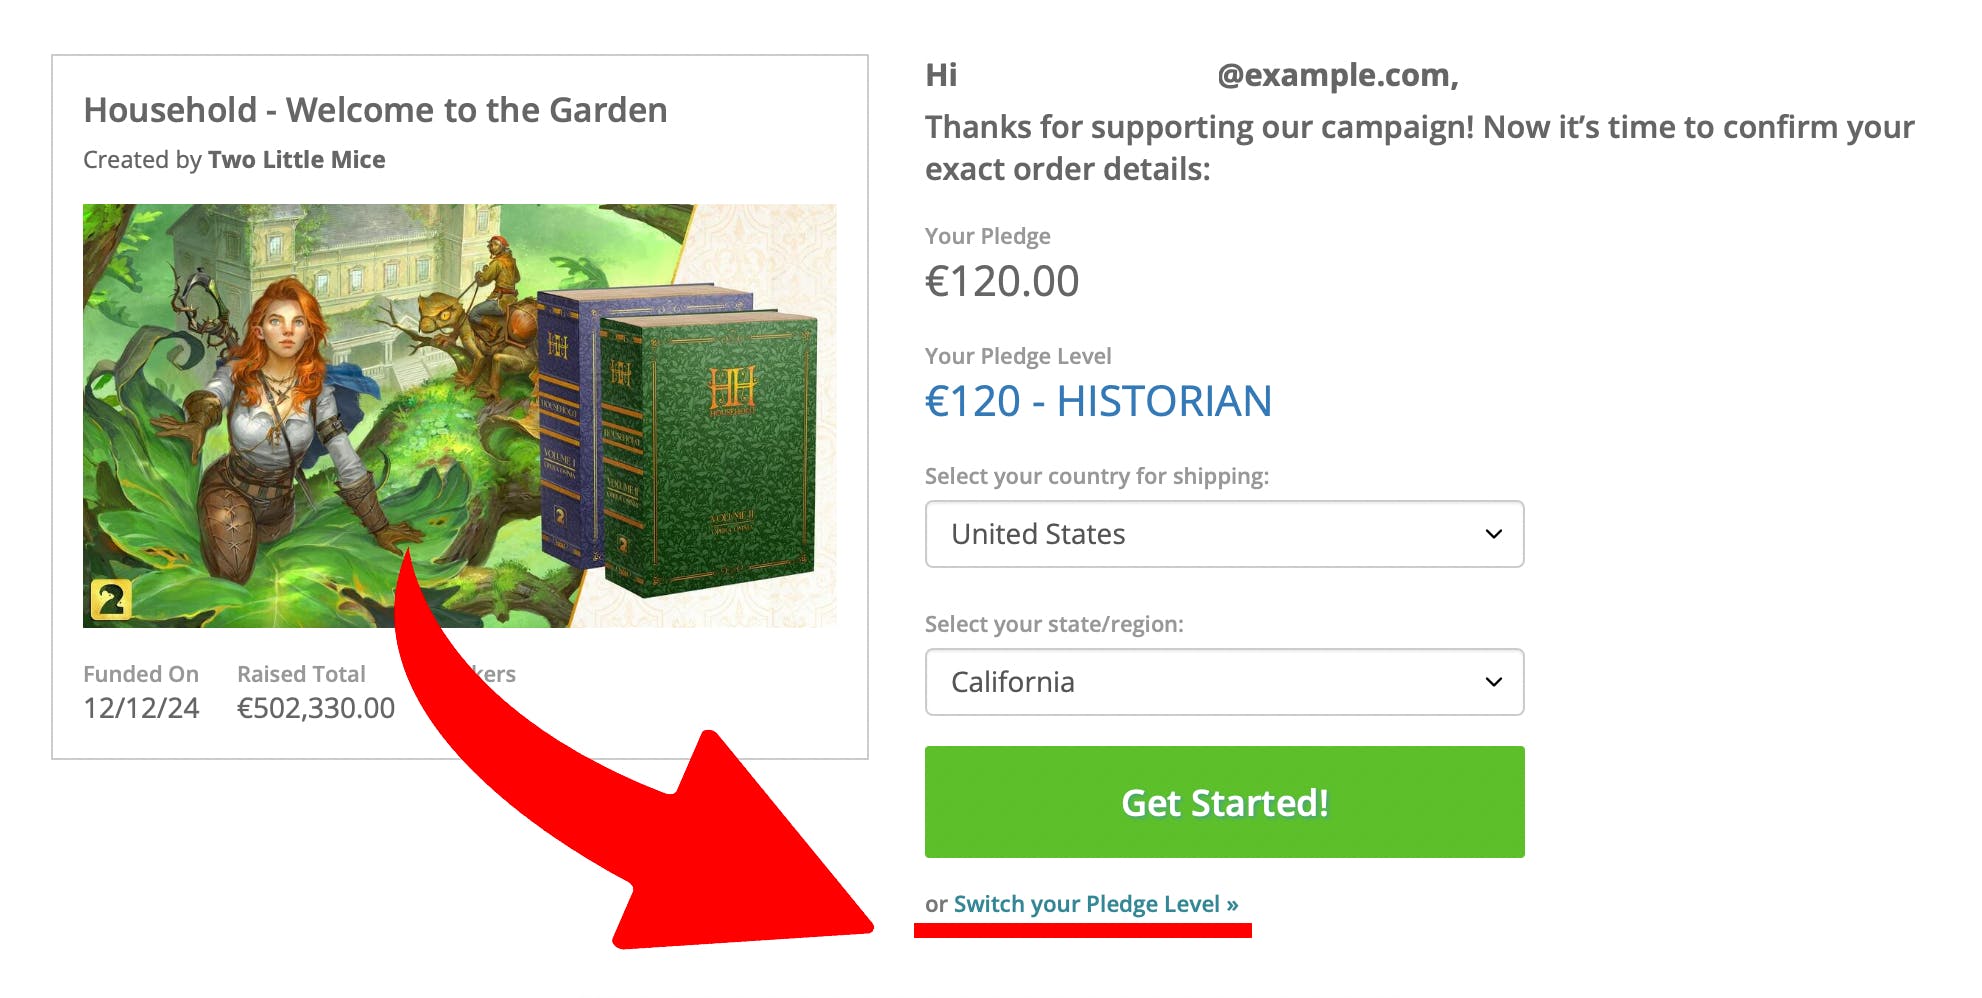
Task: Click the Raised Total €502,330.00 value
Action: point(315,708)
